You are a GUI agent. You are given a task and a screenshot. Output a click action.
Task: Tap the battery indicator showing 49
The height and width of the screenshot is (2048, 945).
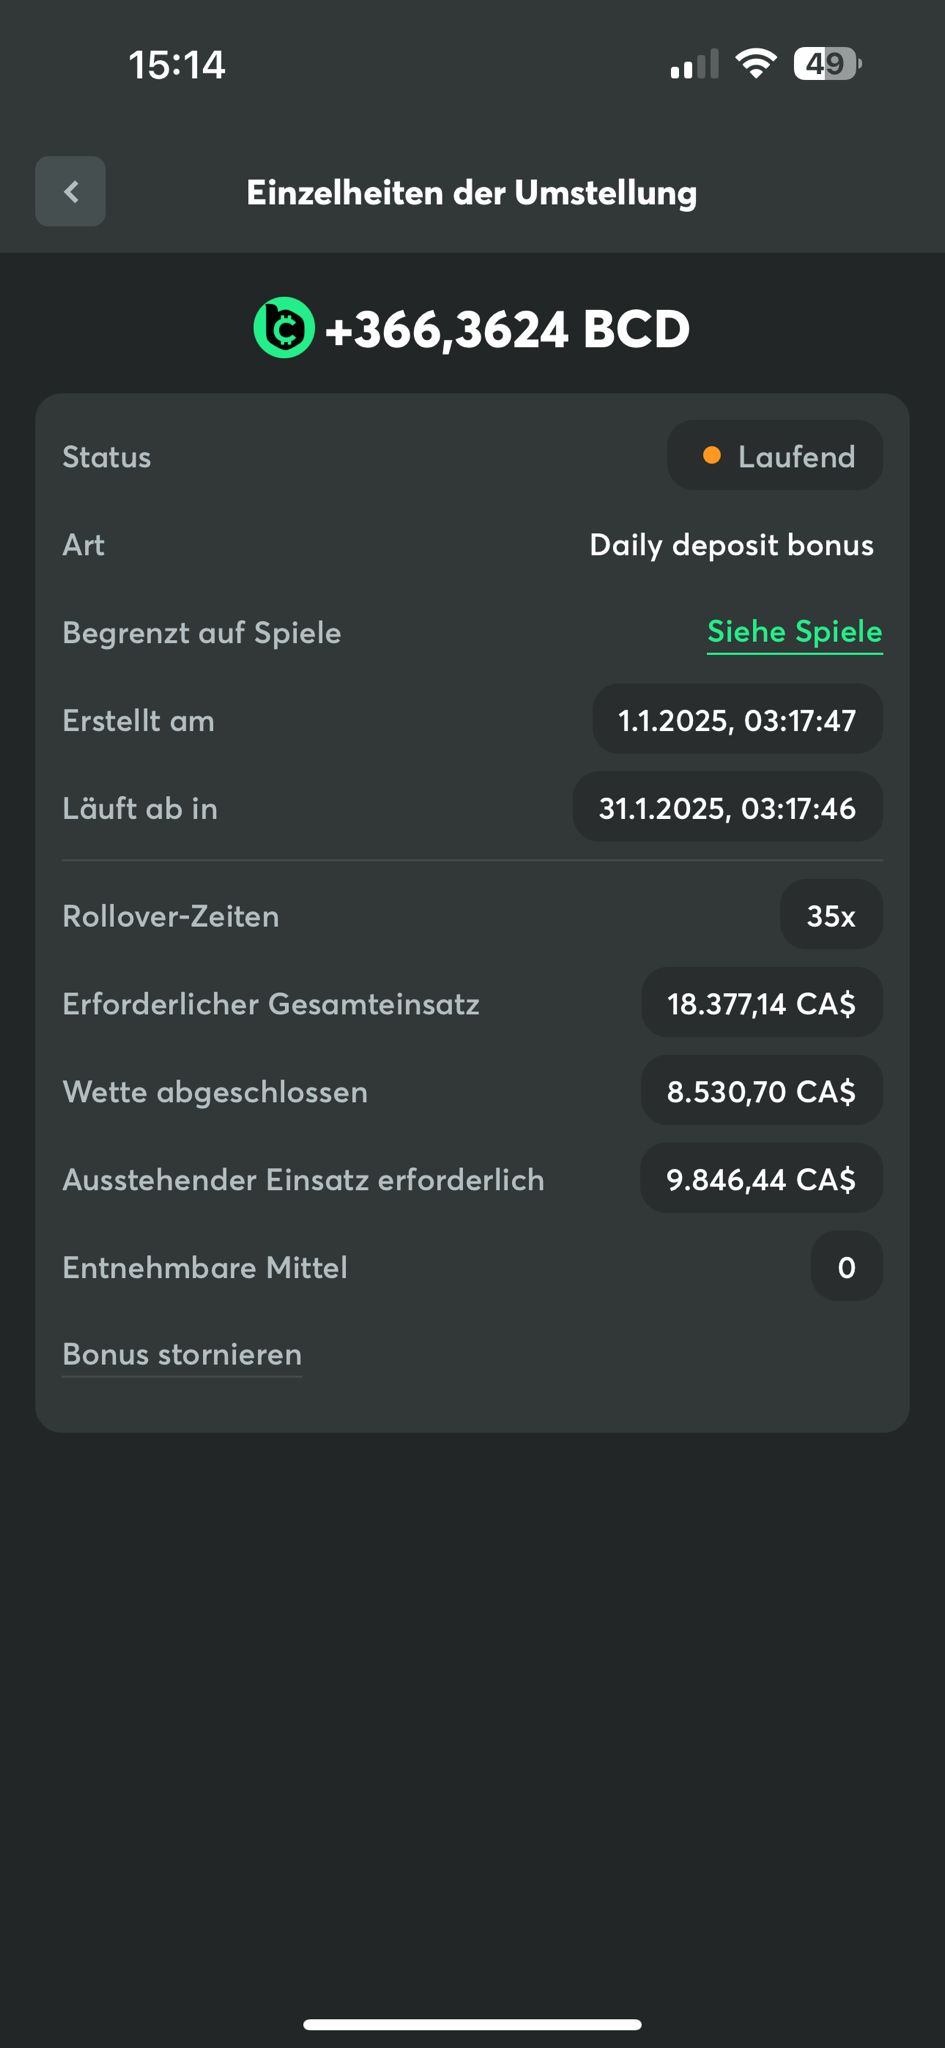point(826,64)
